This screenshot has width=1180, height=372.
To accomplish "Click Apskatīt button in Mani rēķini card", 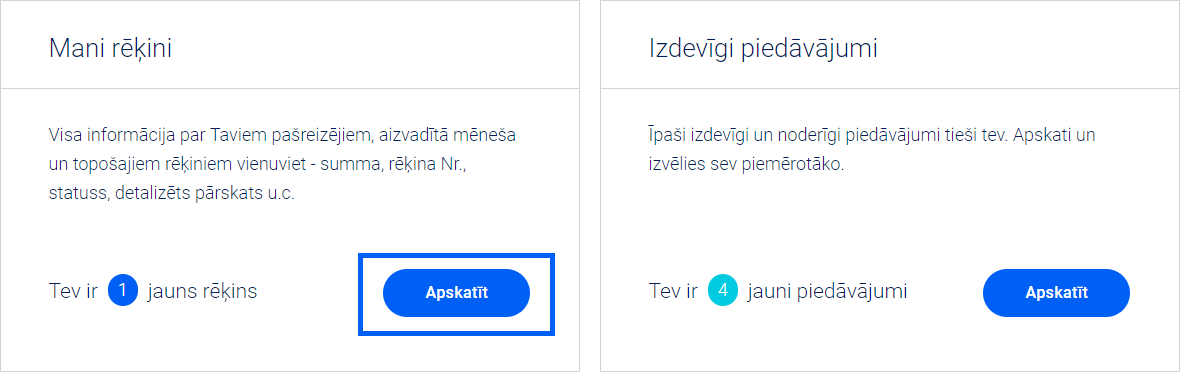I will point(456,293).
